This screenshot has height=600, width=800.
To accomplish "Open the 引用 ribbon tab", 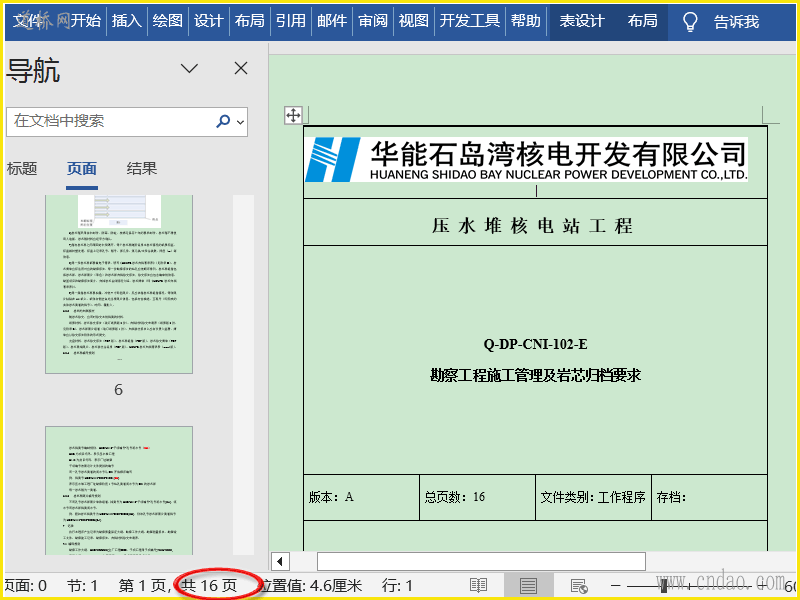I will pyautogui.click(x=291, y=21).
